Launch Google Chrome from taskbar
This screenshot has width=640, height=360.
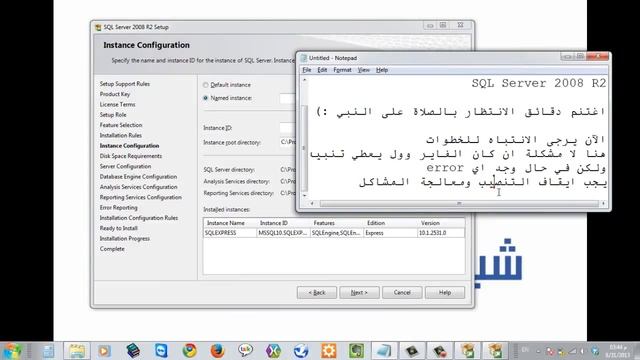pos(189,351)
